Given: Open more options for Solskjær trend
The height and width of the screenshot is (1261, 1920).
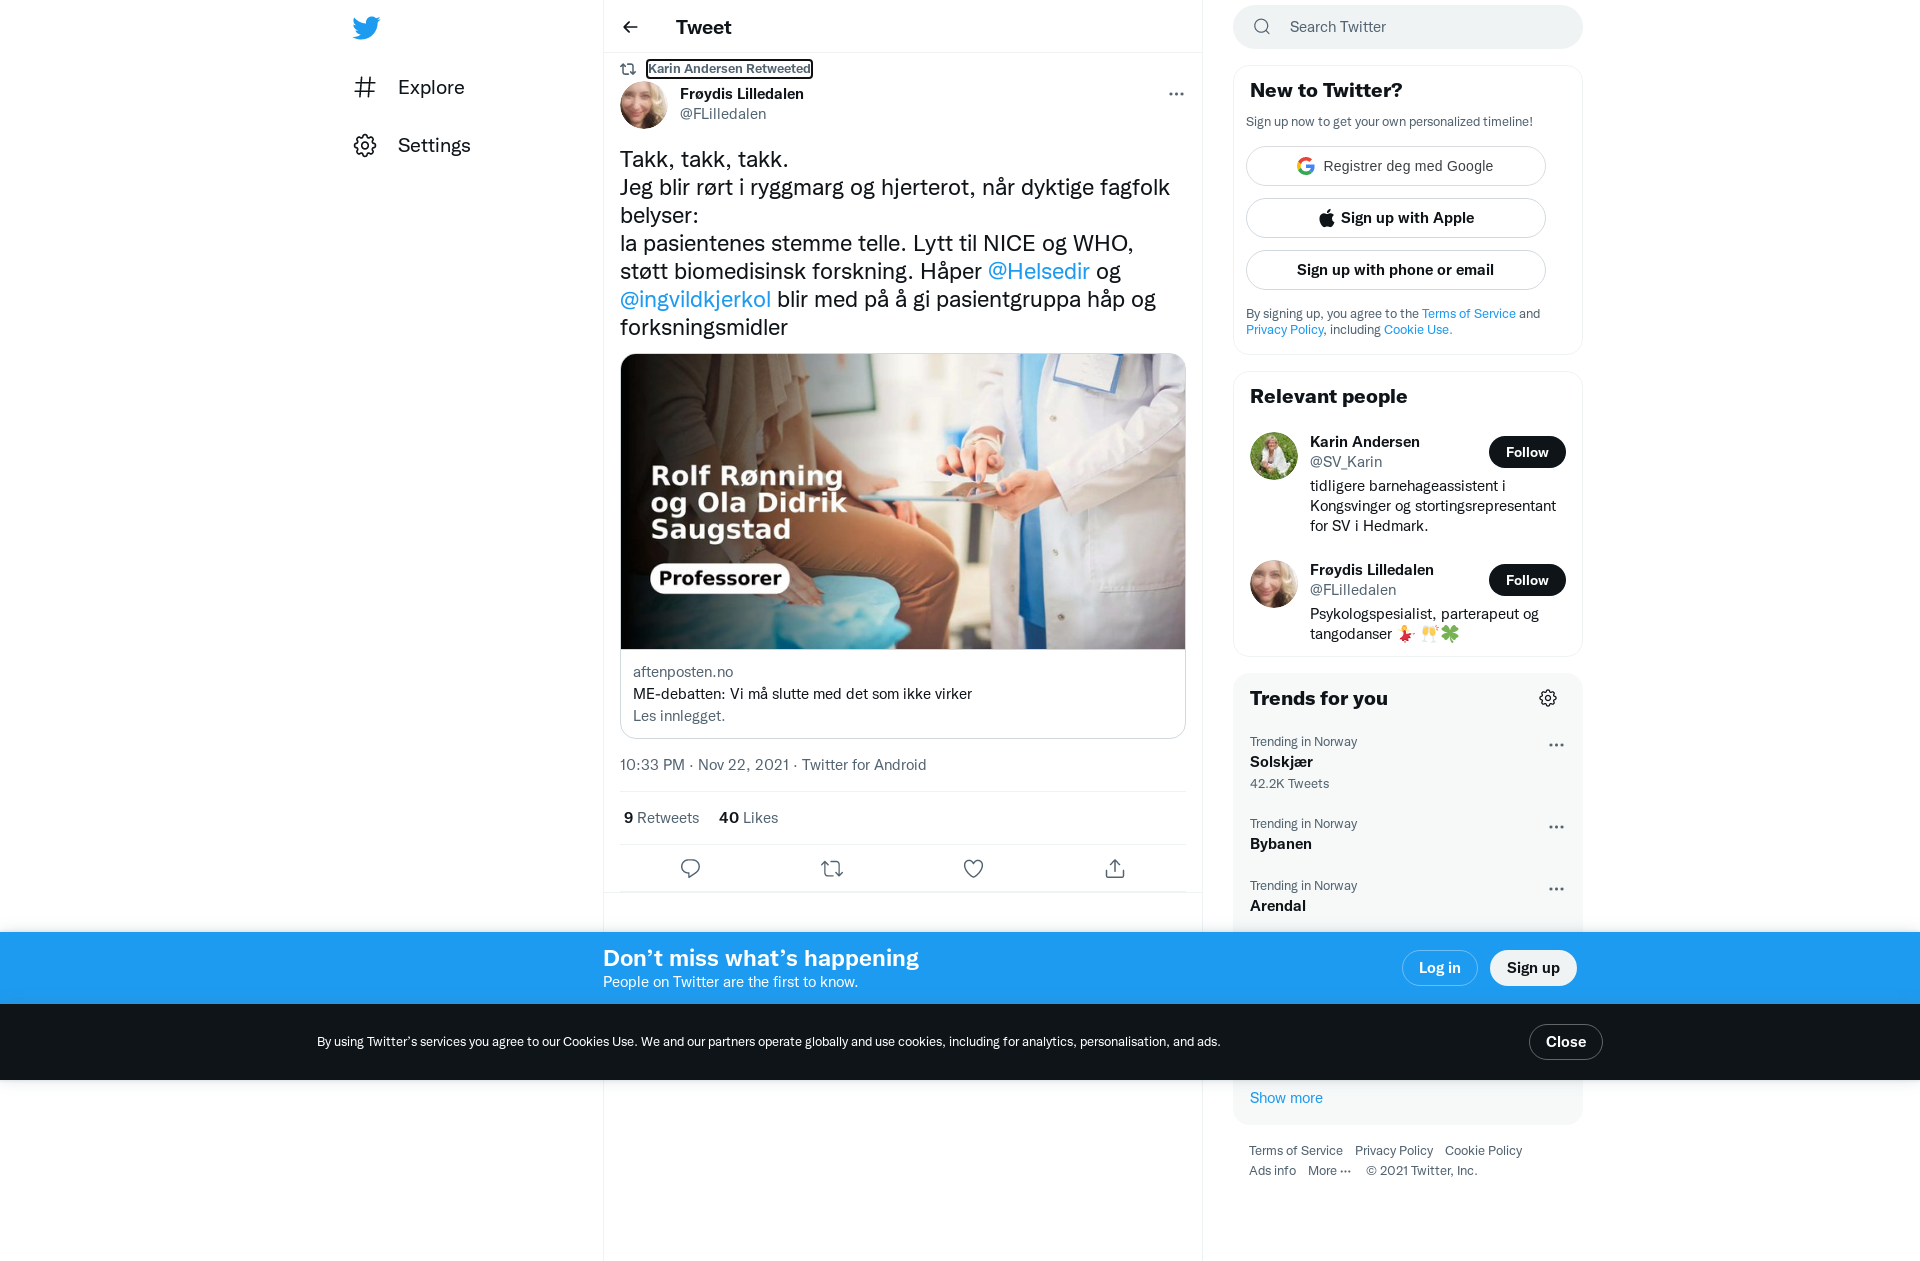Looking at the screenshot, I should pos(1556,745).
